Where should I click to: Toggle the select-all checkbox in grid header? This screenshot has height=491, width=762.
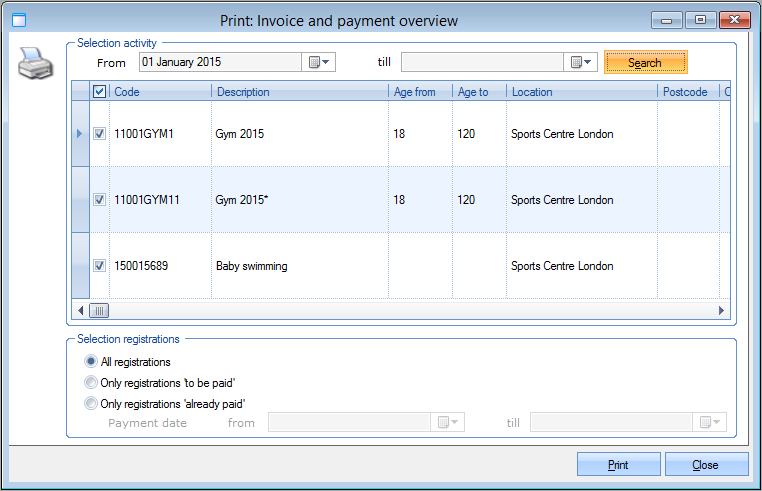[99, 92]
